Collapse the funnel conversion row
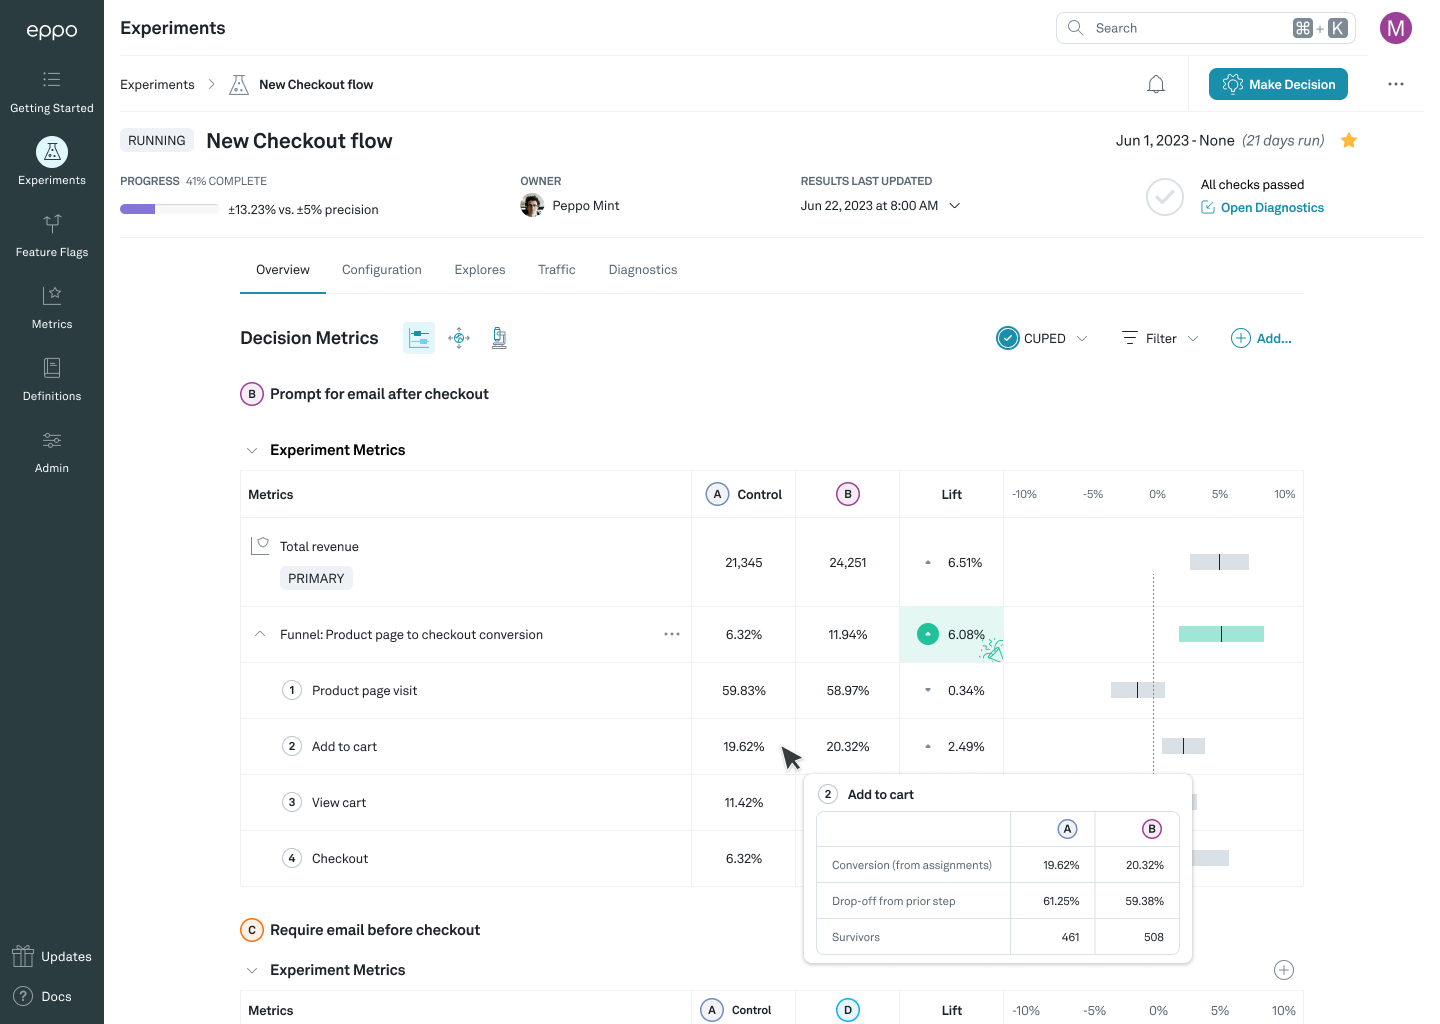The image size is (1440, 1024). pyautogui.click(x=260, y=634)
